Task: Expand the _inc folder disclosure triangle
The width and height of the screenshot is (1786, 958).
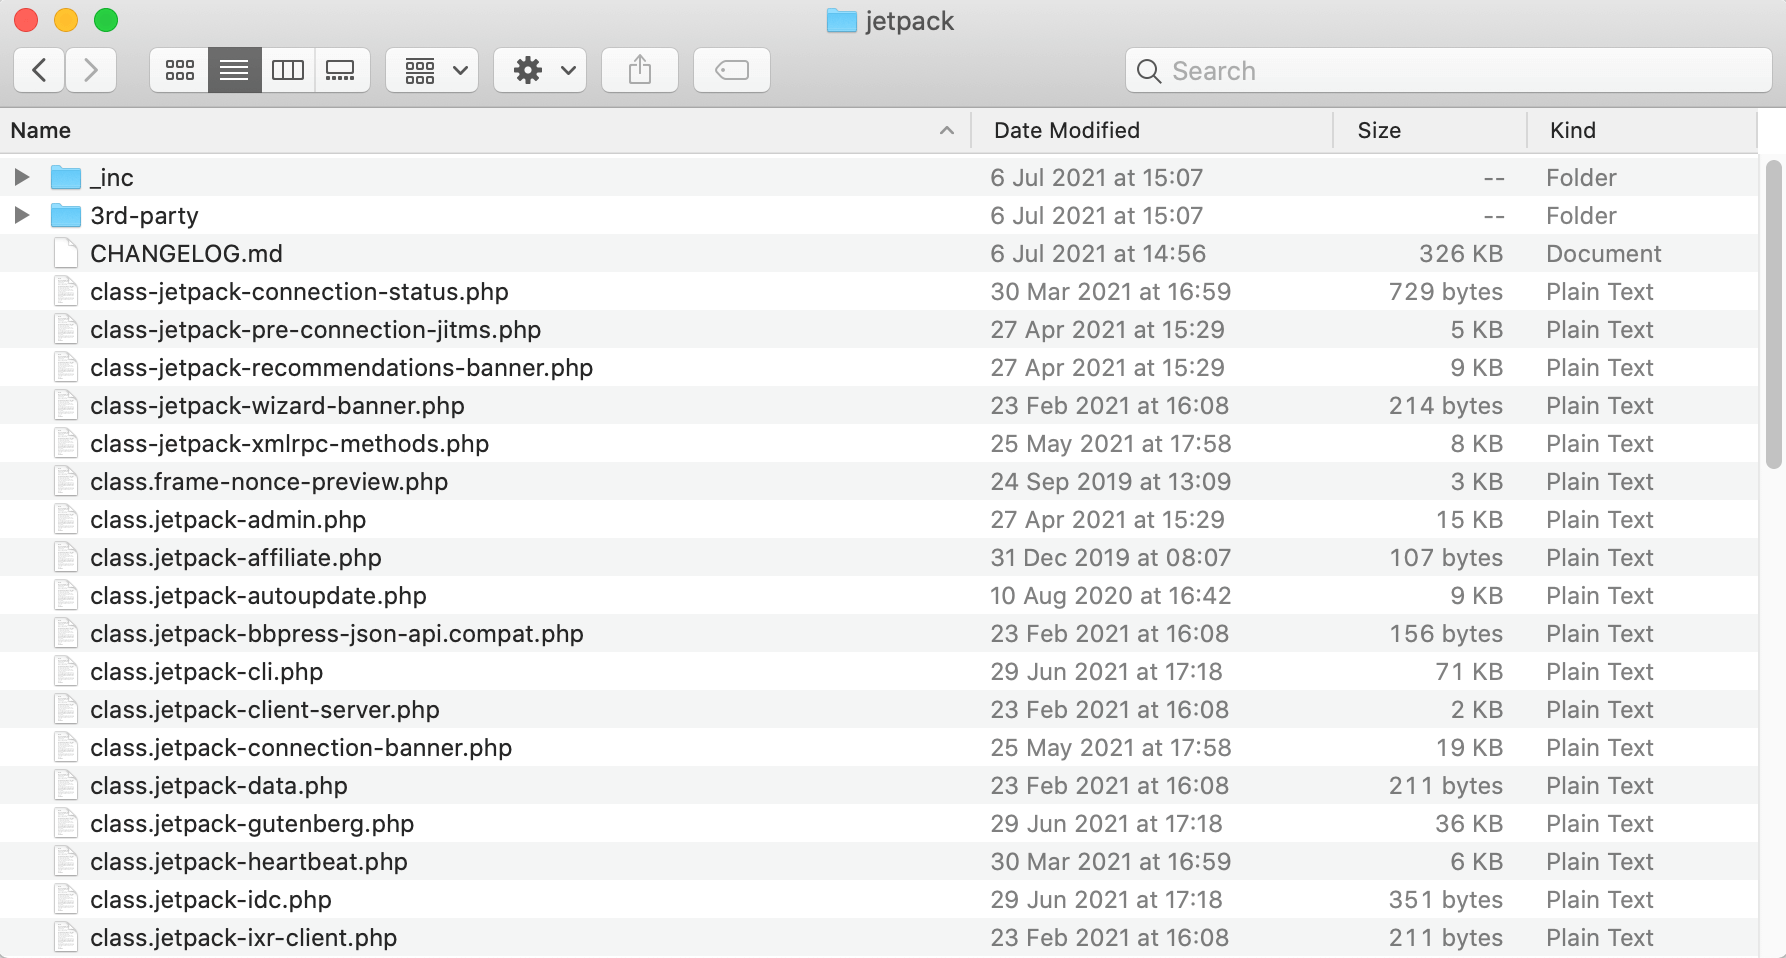Action: (21, 178)
